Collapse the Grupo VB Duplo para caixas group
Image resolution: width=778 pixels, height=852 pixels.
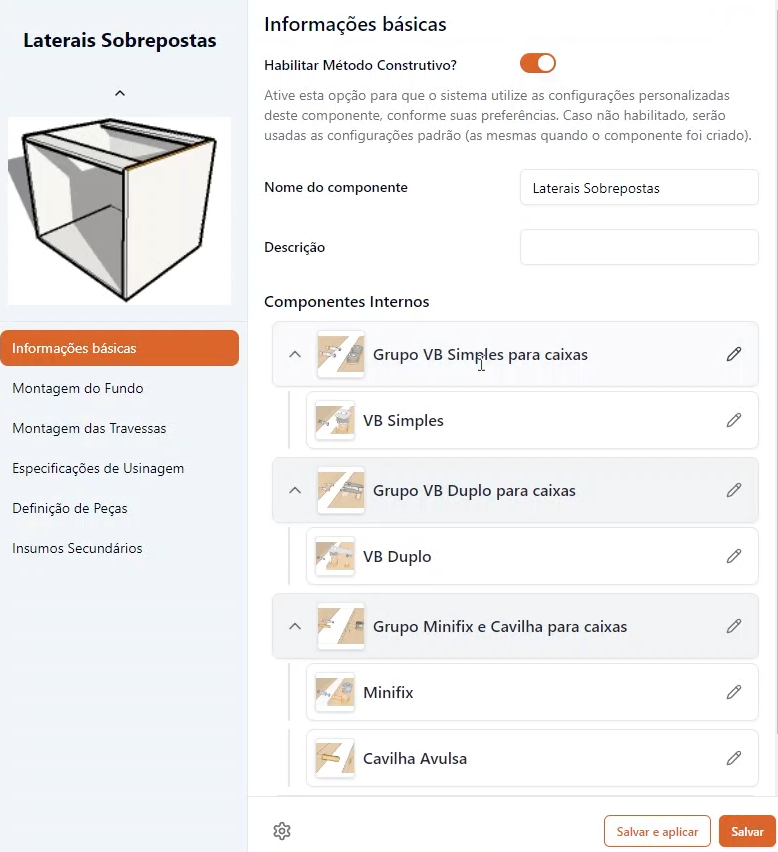coord(294,490)
